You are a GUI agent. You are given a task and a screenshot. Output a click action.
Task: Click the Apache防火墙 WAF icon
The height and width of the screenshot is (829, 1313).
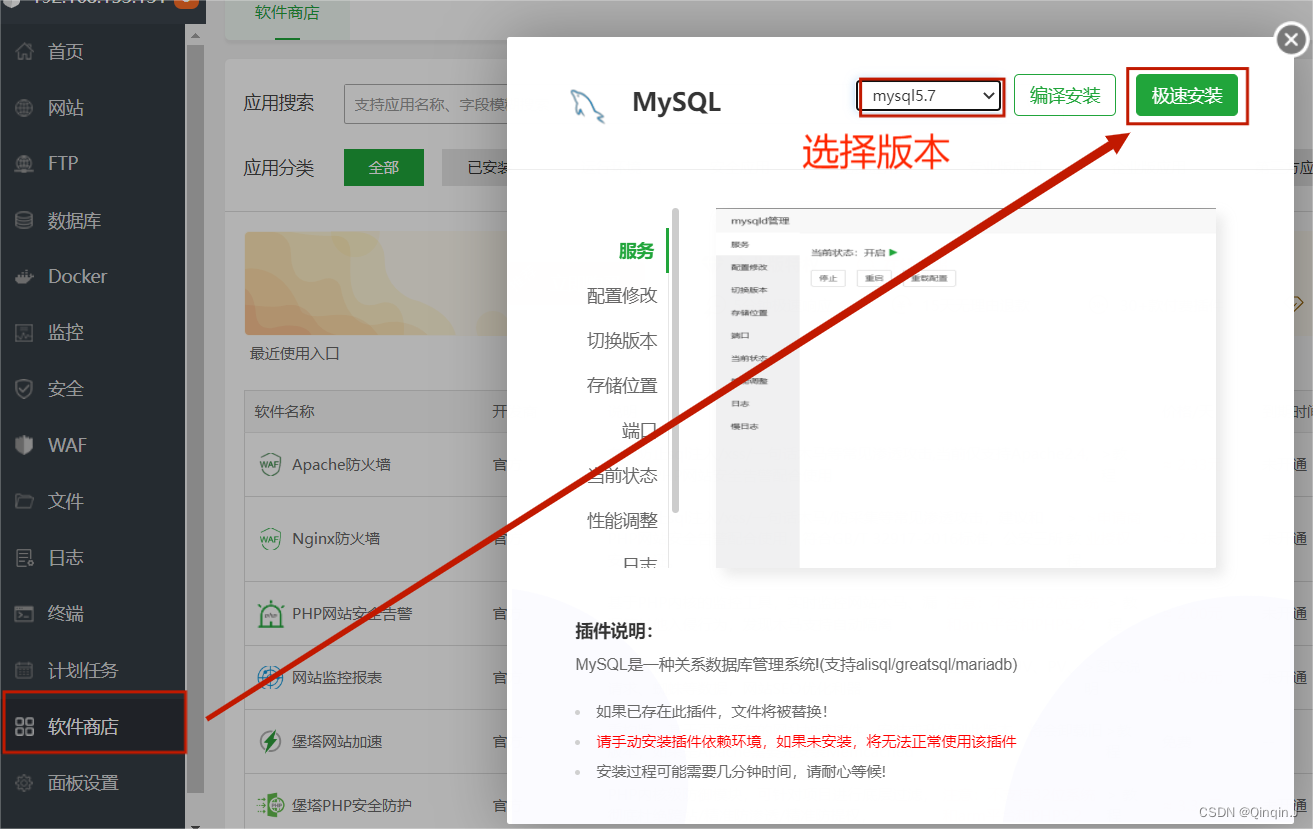(270, 465)
